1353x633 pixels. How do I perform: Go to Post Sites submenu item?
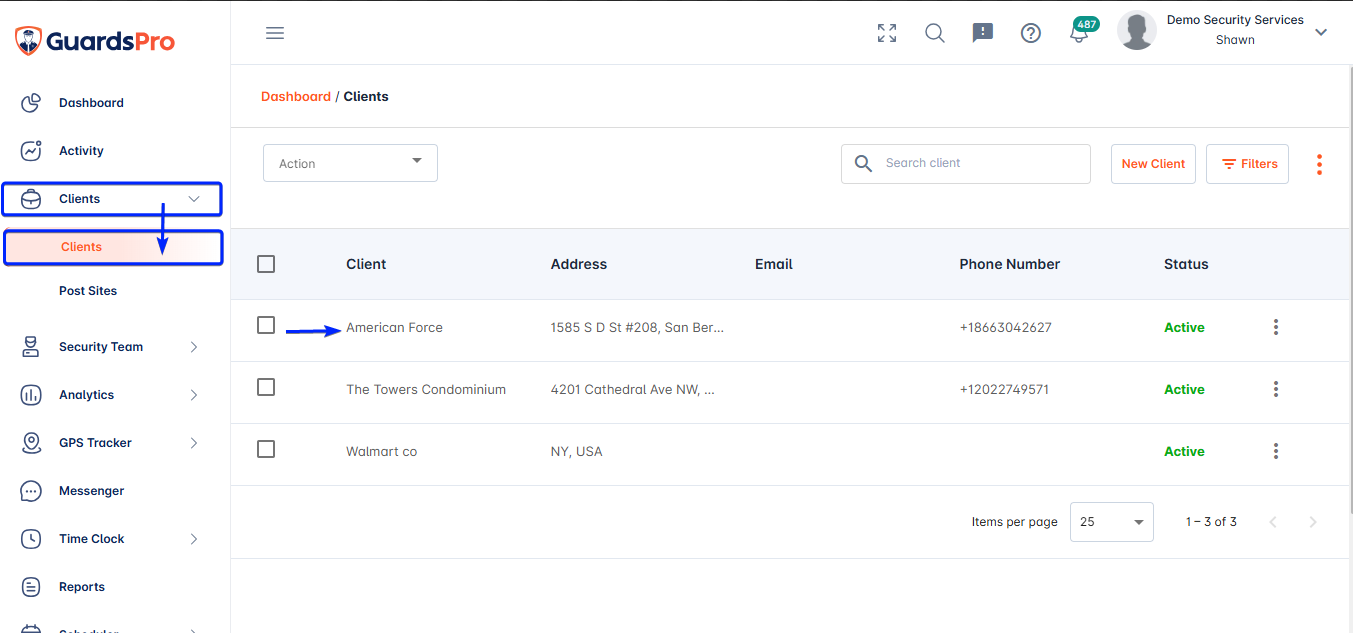pyautogui.click(x=88, y=291)
